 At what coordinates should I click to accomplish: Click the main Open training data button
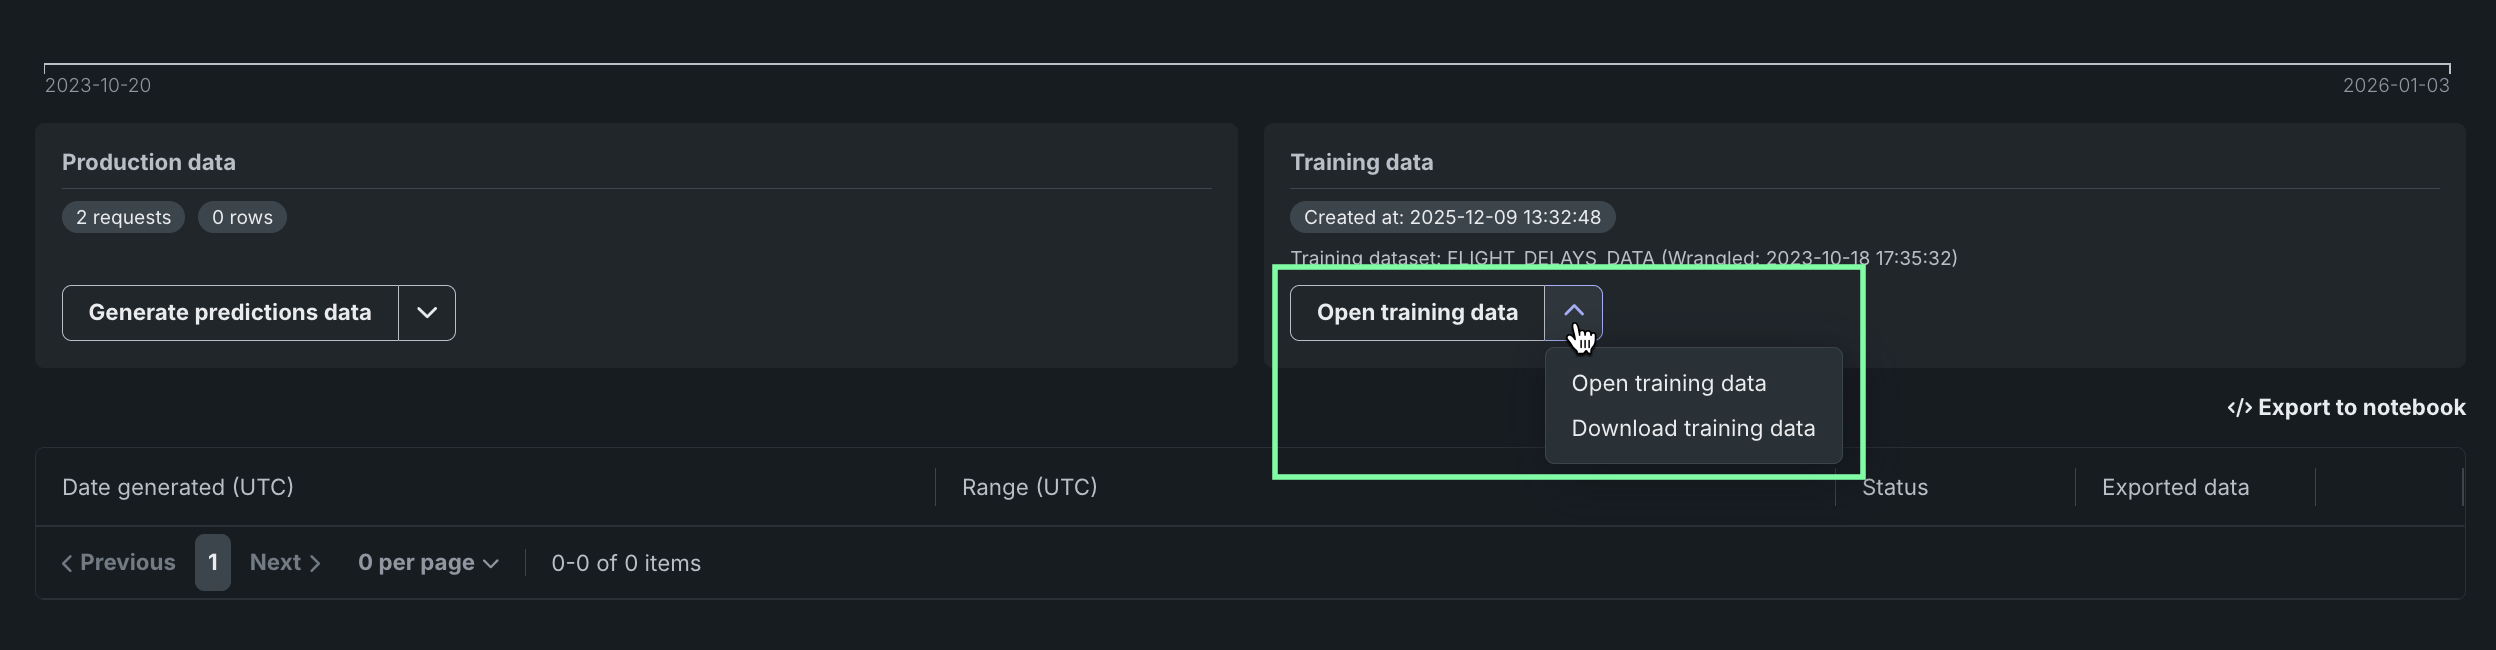1416,313
